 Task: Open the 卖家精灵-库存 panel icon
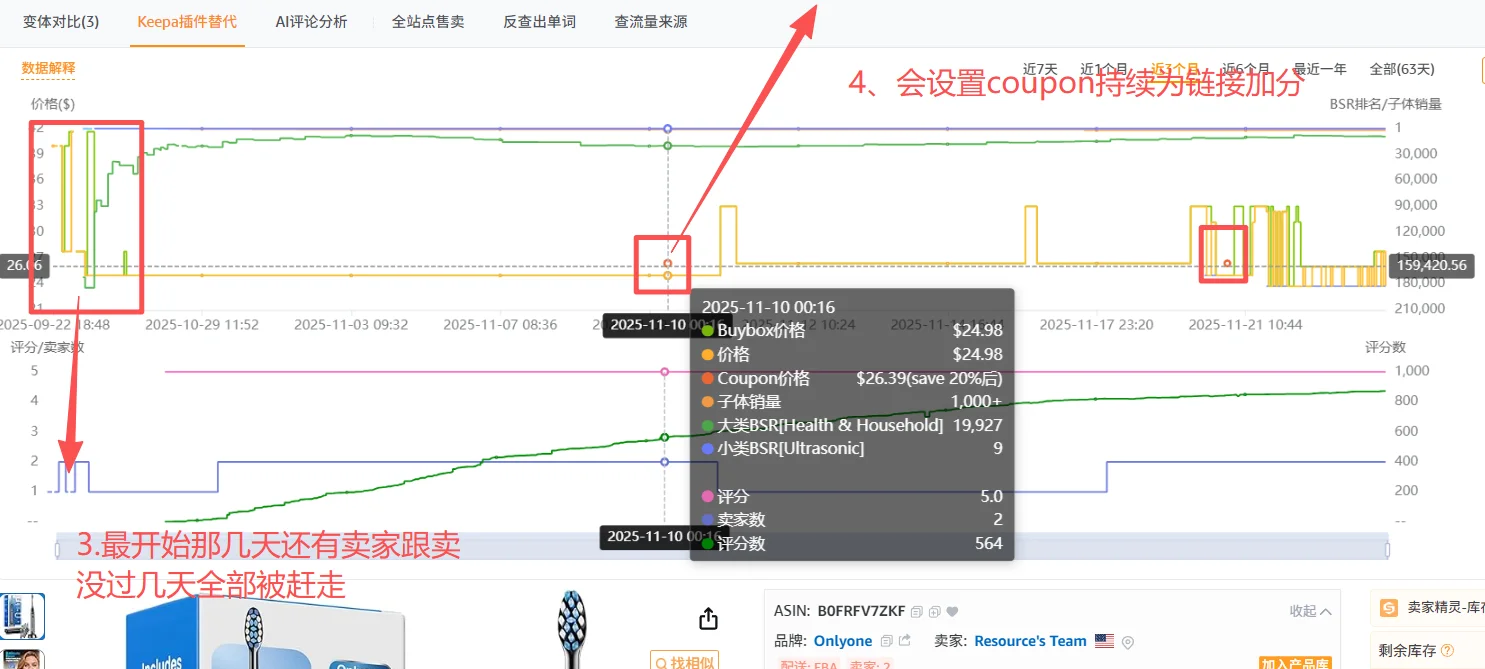tap(1389, 608)
